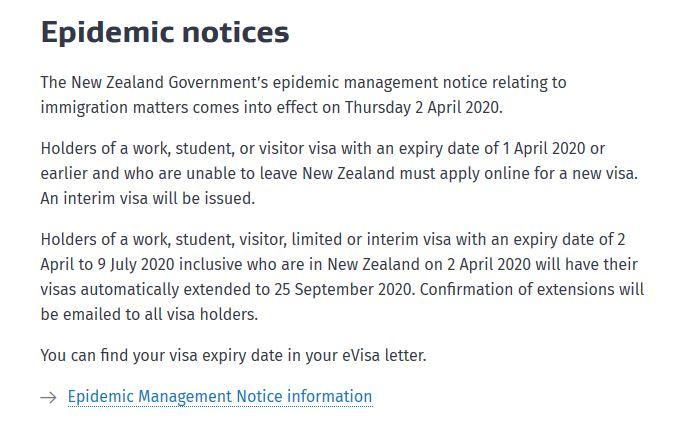Open the Epidemic Management Notice information link
The width and height of the screenshot is (683, 423).
coord(219,397)
